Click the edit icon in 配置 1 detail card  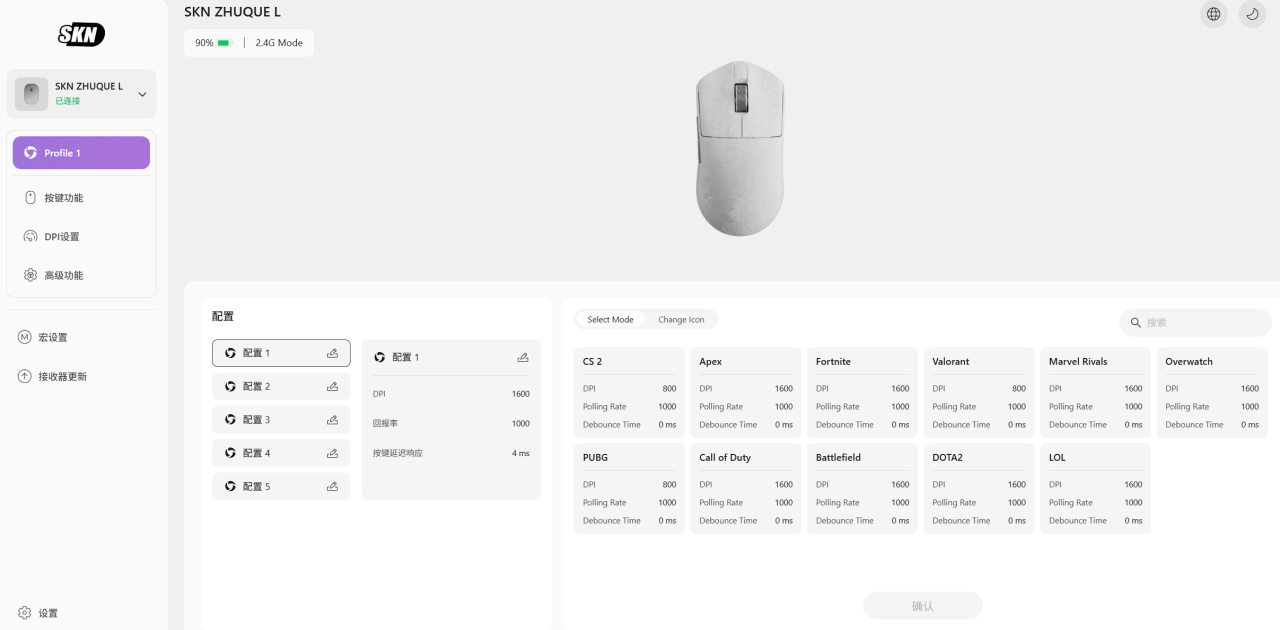coord(522,357)
